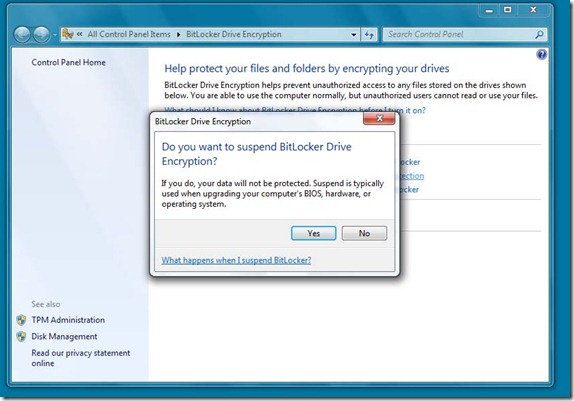Click the TPM Administration shield icon
This screenshot has height=401, width=574.
click(x=21, y=320)
